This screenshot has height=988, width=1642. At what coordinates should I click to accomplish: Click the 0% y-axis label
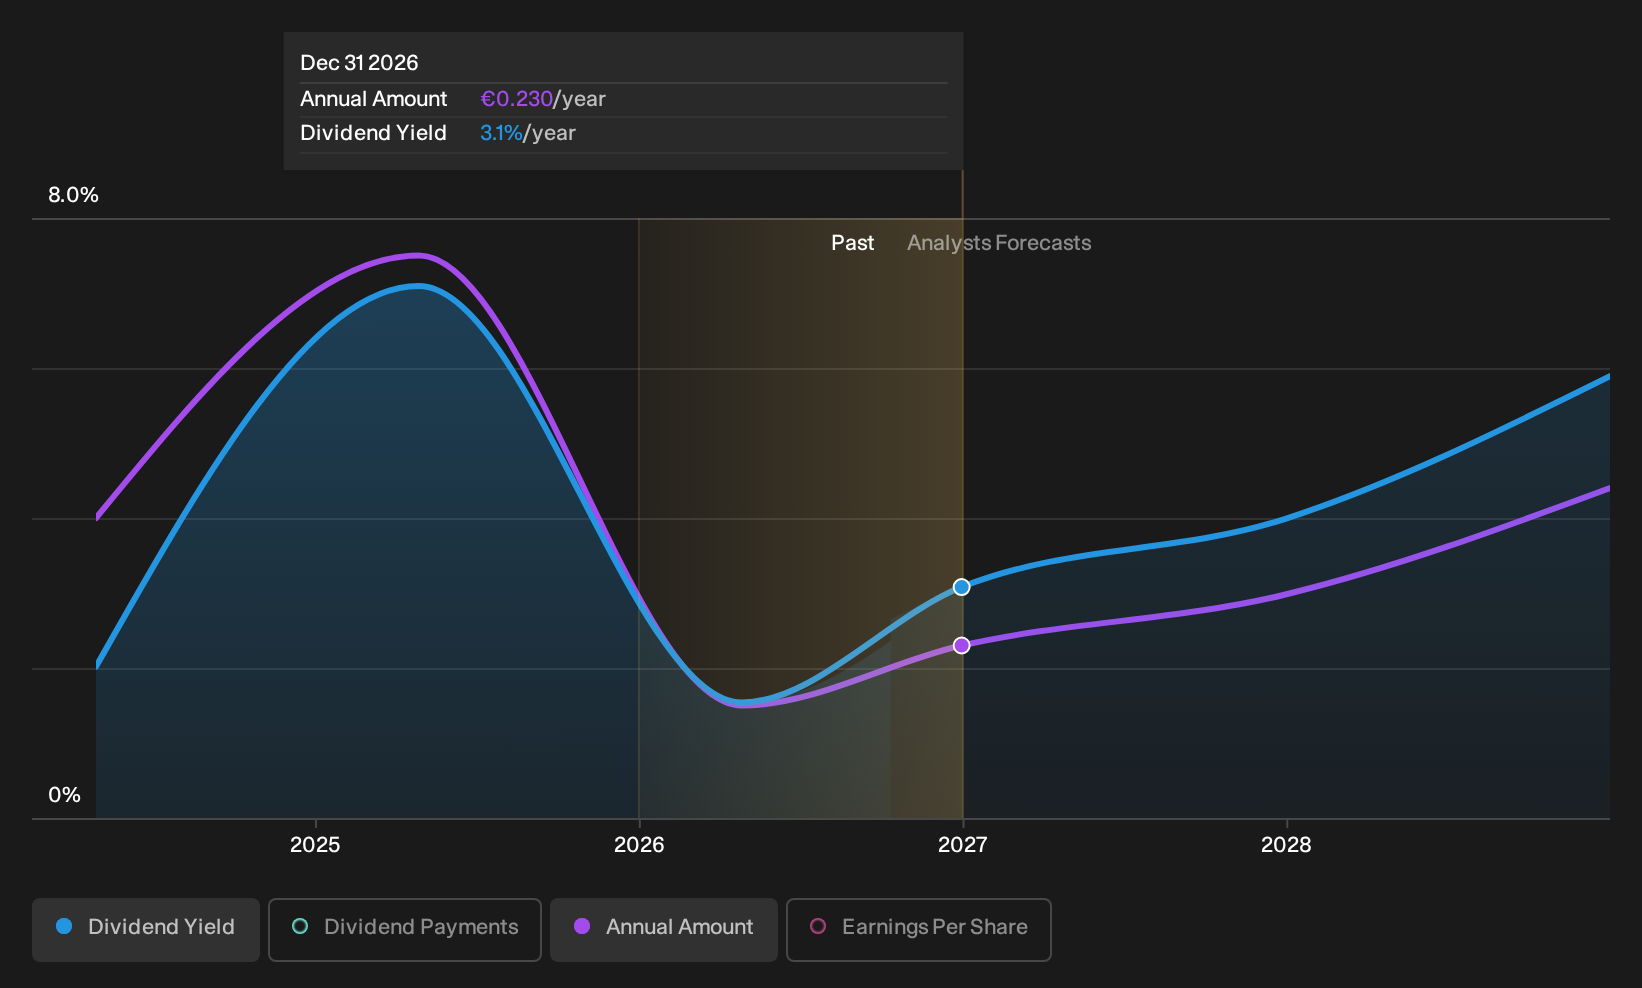tap(64, 795)
